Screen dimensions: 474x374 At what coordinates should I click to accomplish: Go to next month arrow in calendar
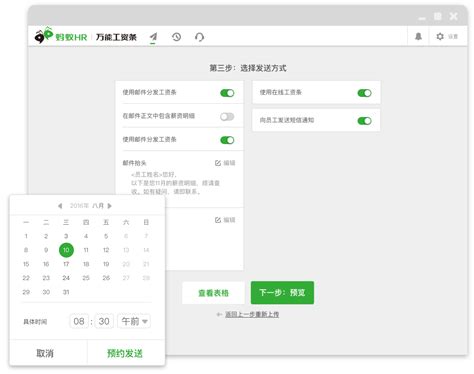(x=109, y=206)
